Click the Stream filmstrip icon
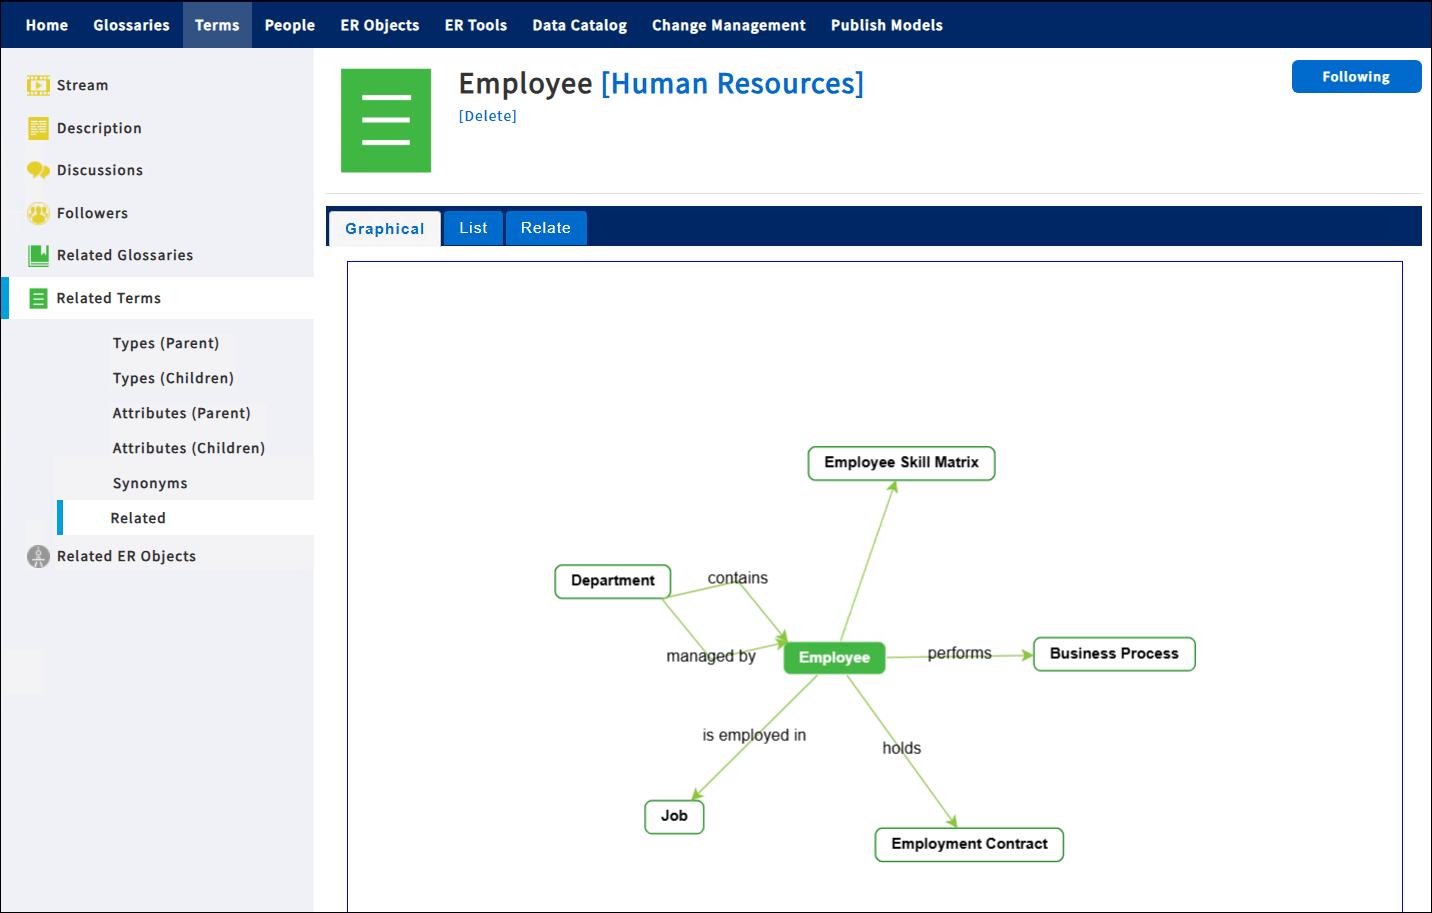1432x913 pixels. pyautogui.click(x=38, y=86)
